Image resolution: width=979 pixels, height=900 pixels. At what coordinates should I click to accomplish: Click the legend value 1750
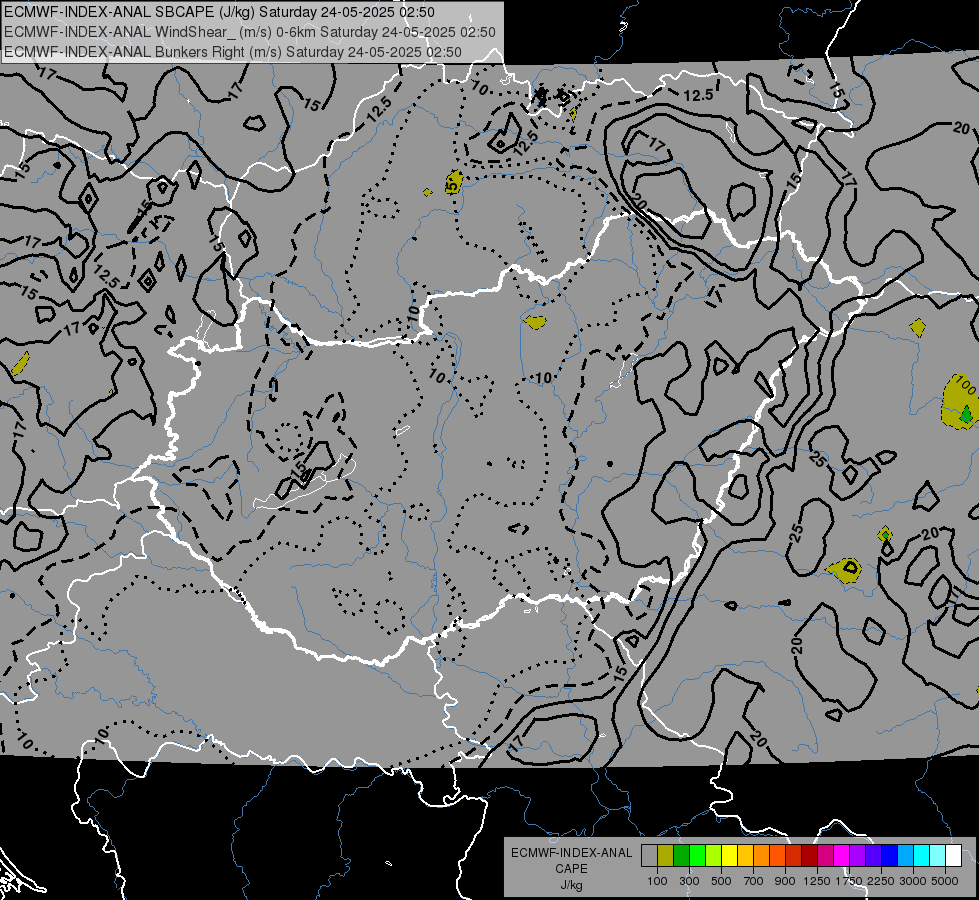tap(849, 881)
